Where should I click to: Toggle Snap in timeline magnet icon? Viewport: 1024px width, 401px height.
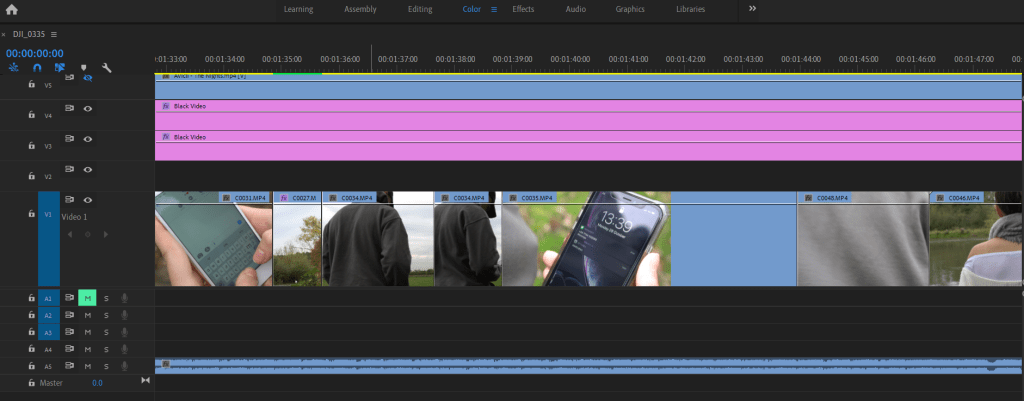(x=37, y=67)
